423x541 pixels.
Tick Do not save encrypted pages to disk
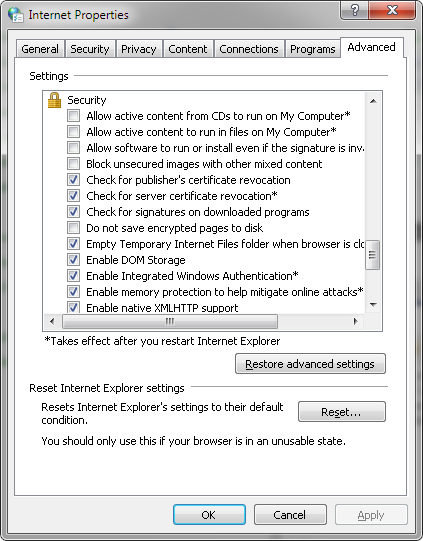tap(73, 228)
